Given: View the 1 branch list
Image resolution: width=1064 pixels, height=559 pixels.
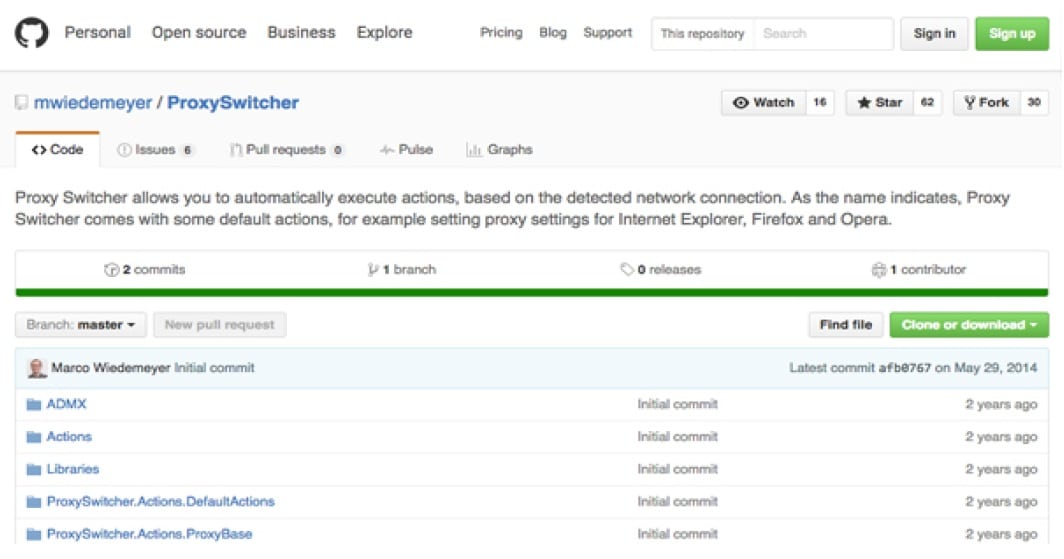Looking at the screenshot, I should 402,270.
